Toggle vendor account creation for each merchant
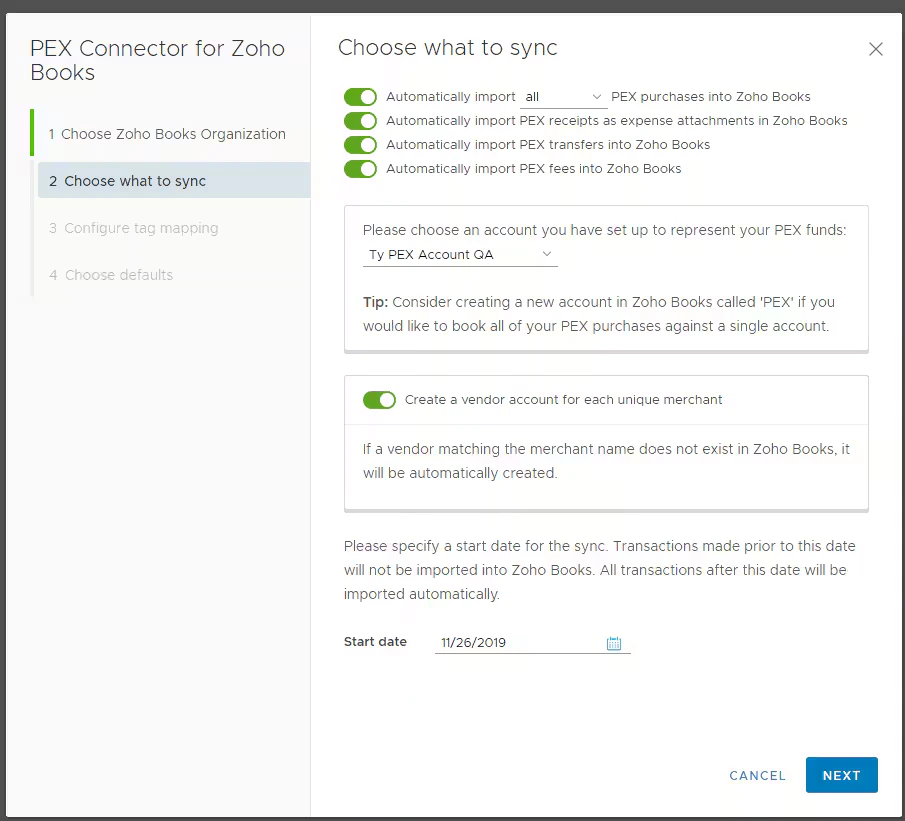 click(x=379, y=400)
